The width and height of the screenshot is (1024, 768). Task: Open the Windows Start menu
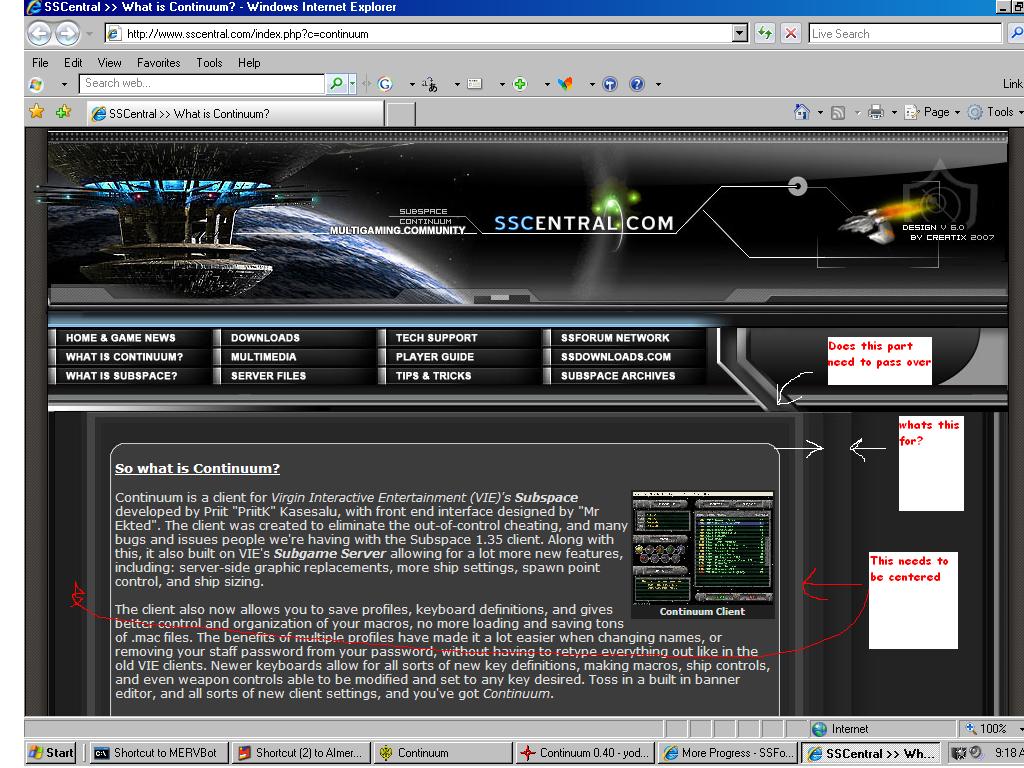51,752
